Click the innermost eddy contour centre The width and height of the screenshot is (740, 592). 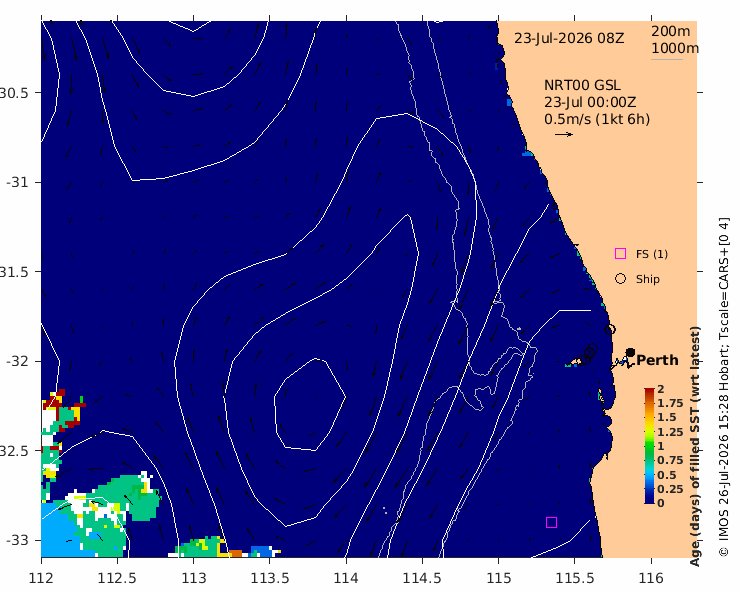click(x=310, y=404)
